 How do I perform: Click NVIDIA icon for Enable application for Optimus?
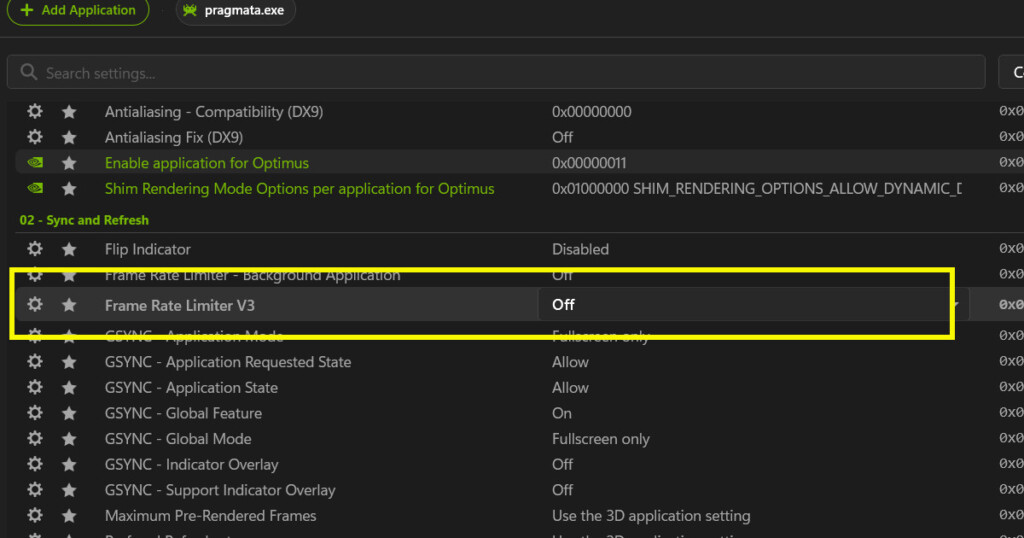tap(35, 163)
